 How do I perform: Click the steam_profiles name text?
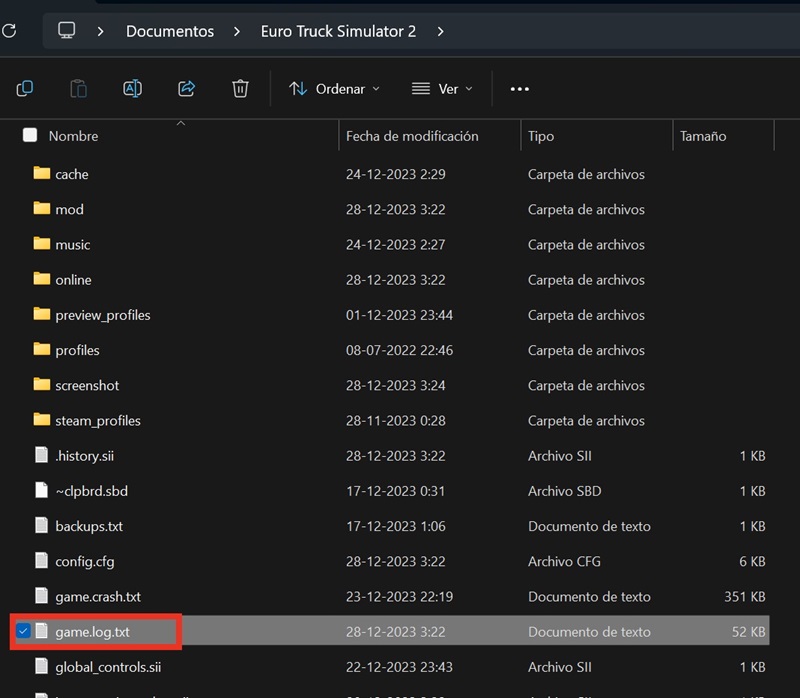98,421
